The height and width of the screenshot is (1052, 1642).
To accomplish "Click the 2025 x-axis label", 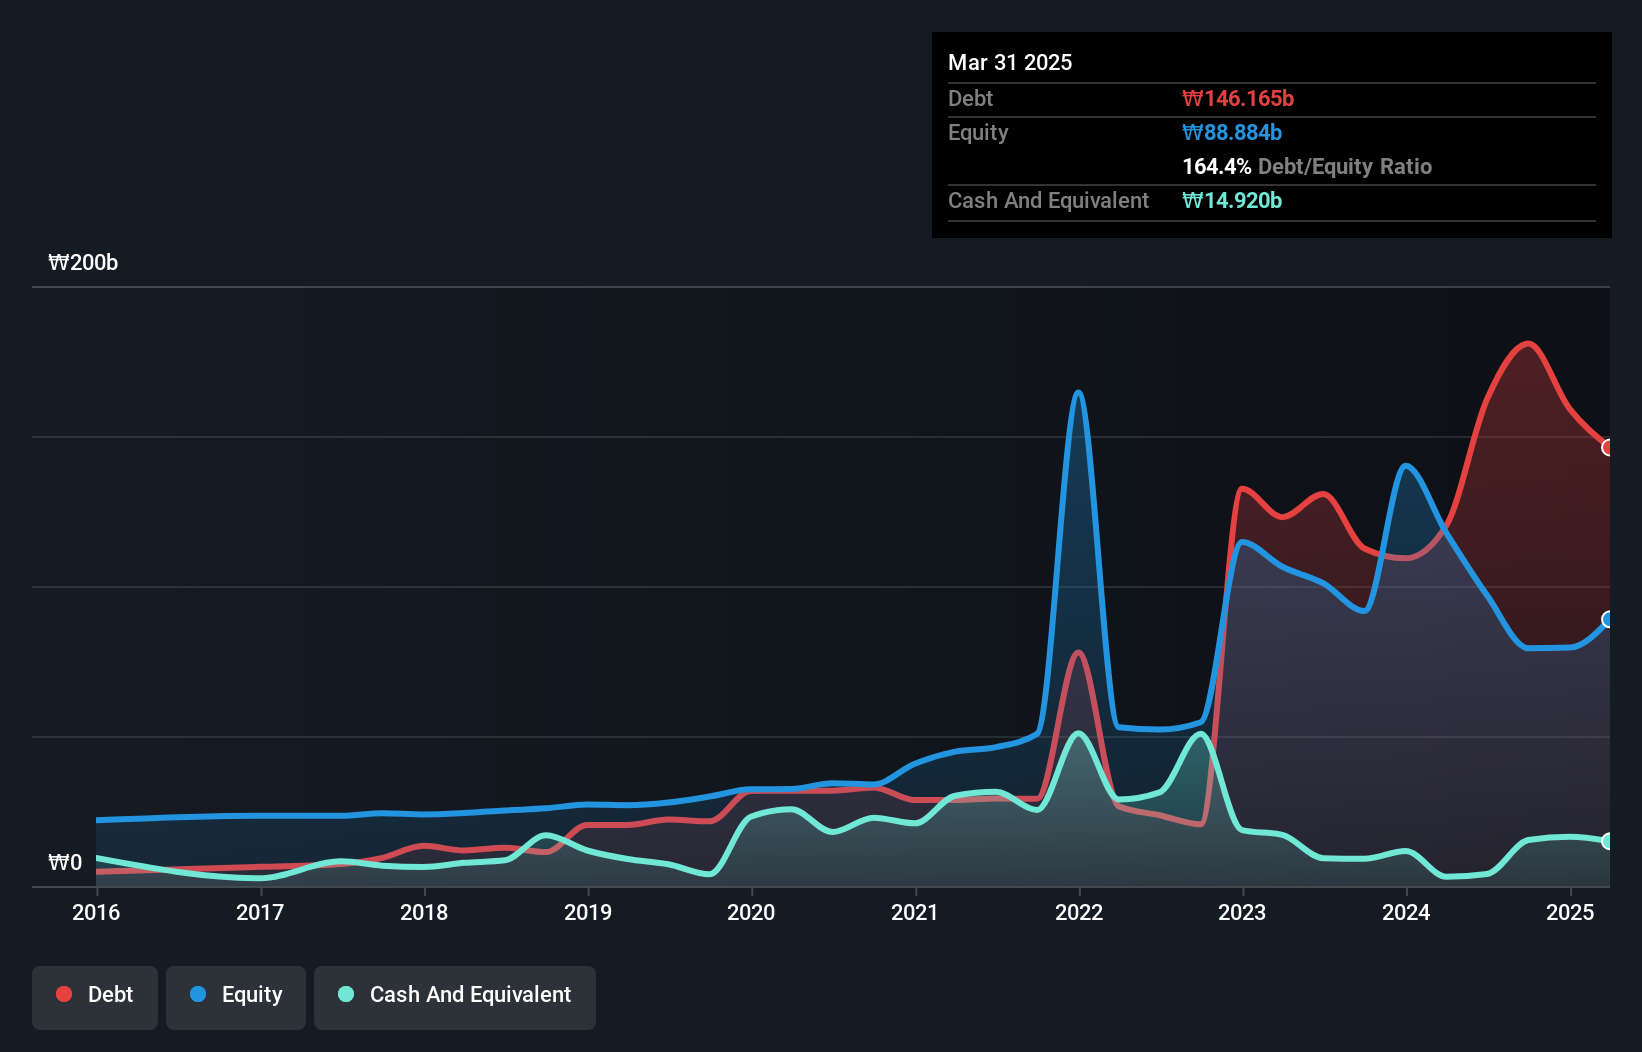I will coord(1570,912).
